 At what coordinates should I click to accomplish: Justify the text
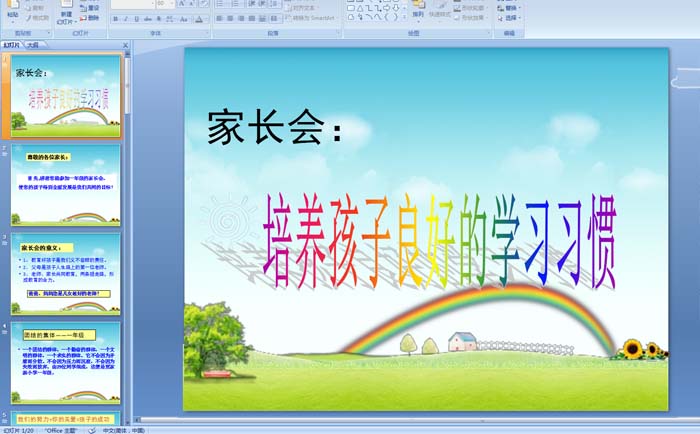coord(252,18)
